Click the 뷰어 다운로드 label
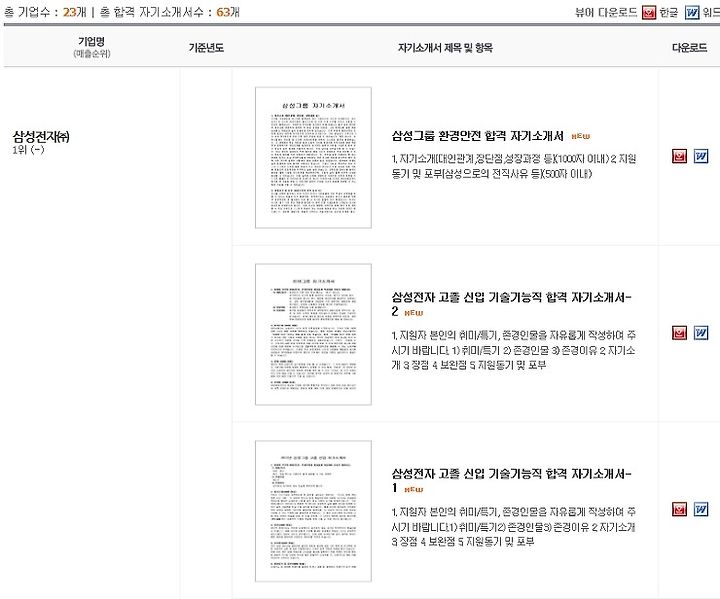Viewport: 720px width, 599px height. click(606, 12)
